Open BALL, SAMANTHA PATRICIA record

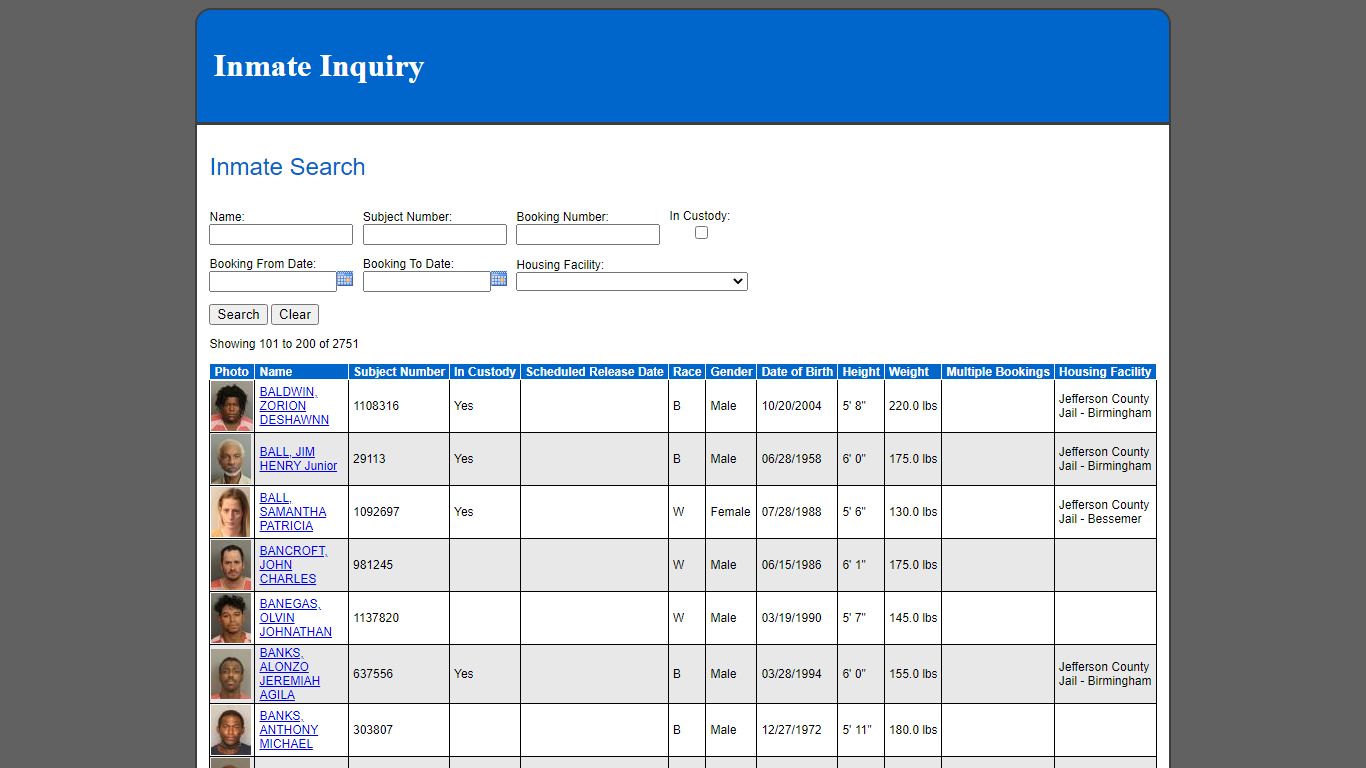pyautogui.click(x=293, y=512)
